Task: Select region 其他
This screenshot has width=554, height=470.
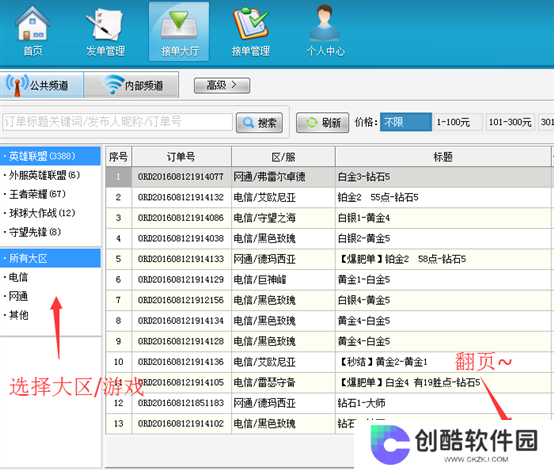Action: tap(50, 315)
